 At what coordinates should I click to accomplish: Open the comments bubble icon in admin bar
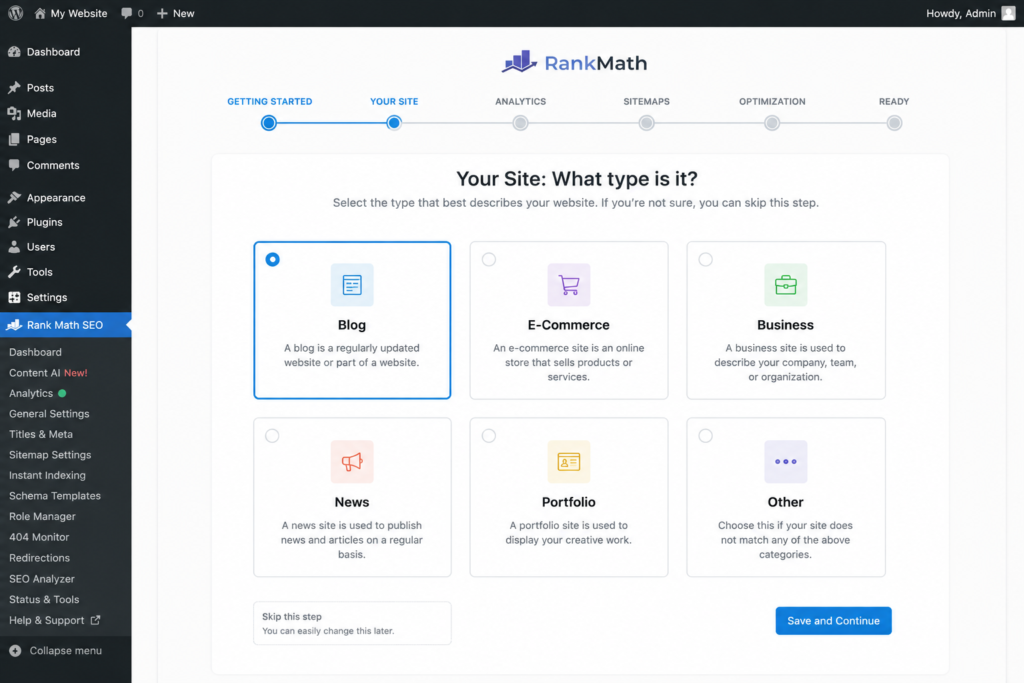click(127, 13)
